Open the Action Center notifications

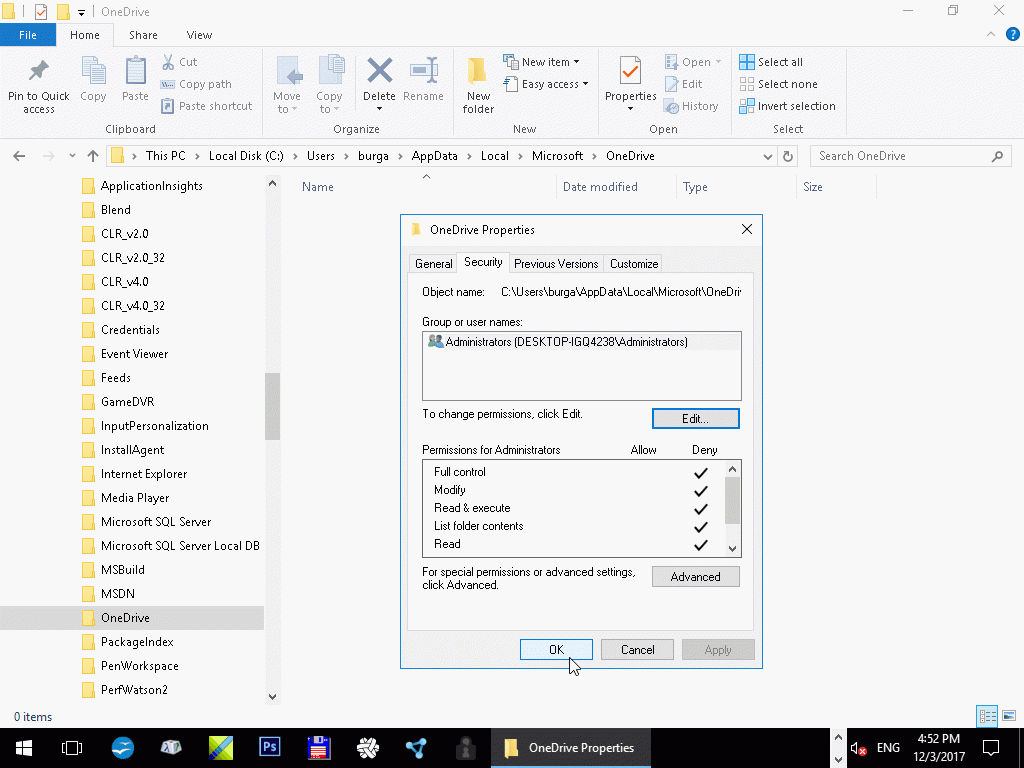(x=991, y=748)
